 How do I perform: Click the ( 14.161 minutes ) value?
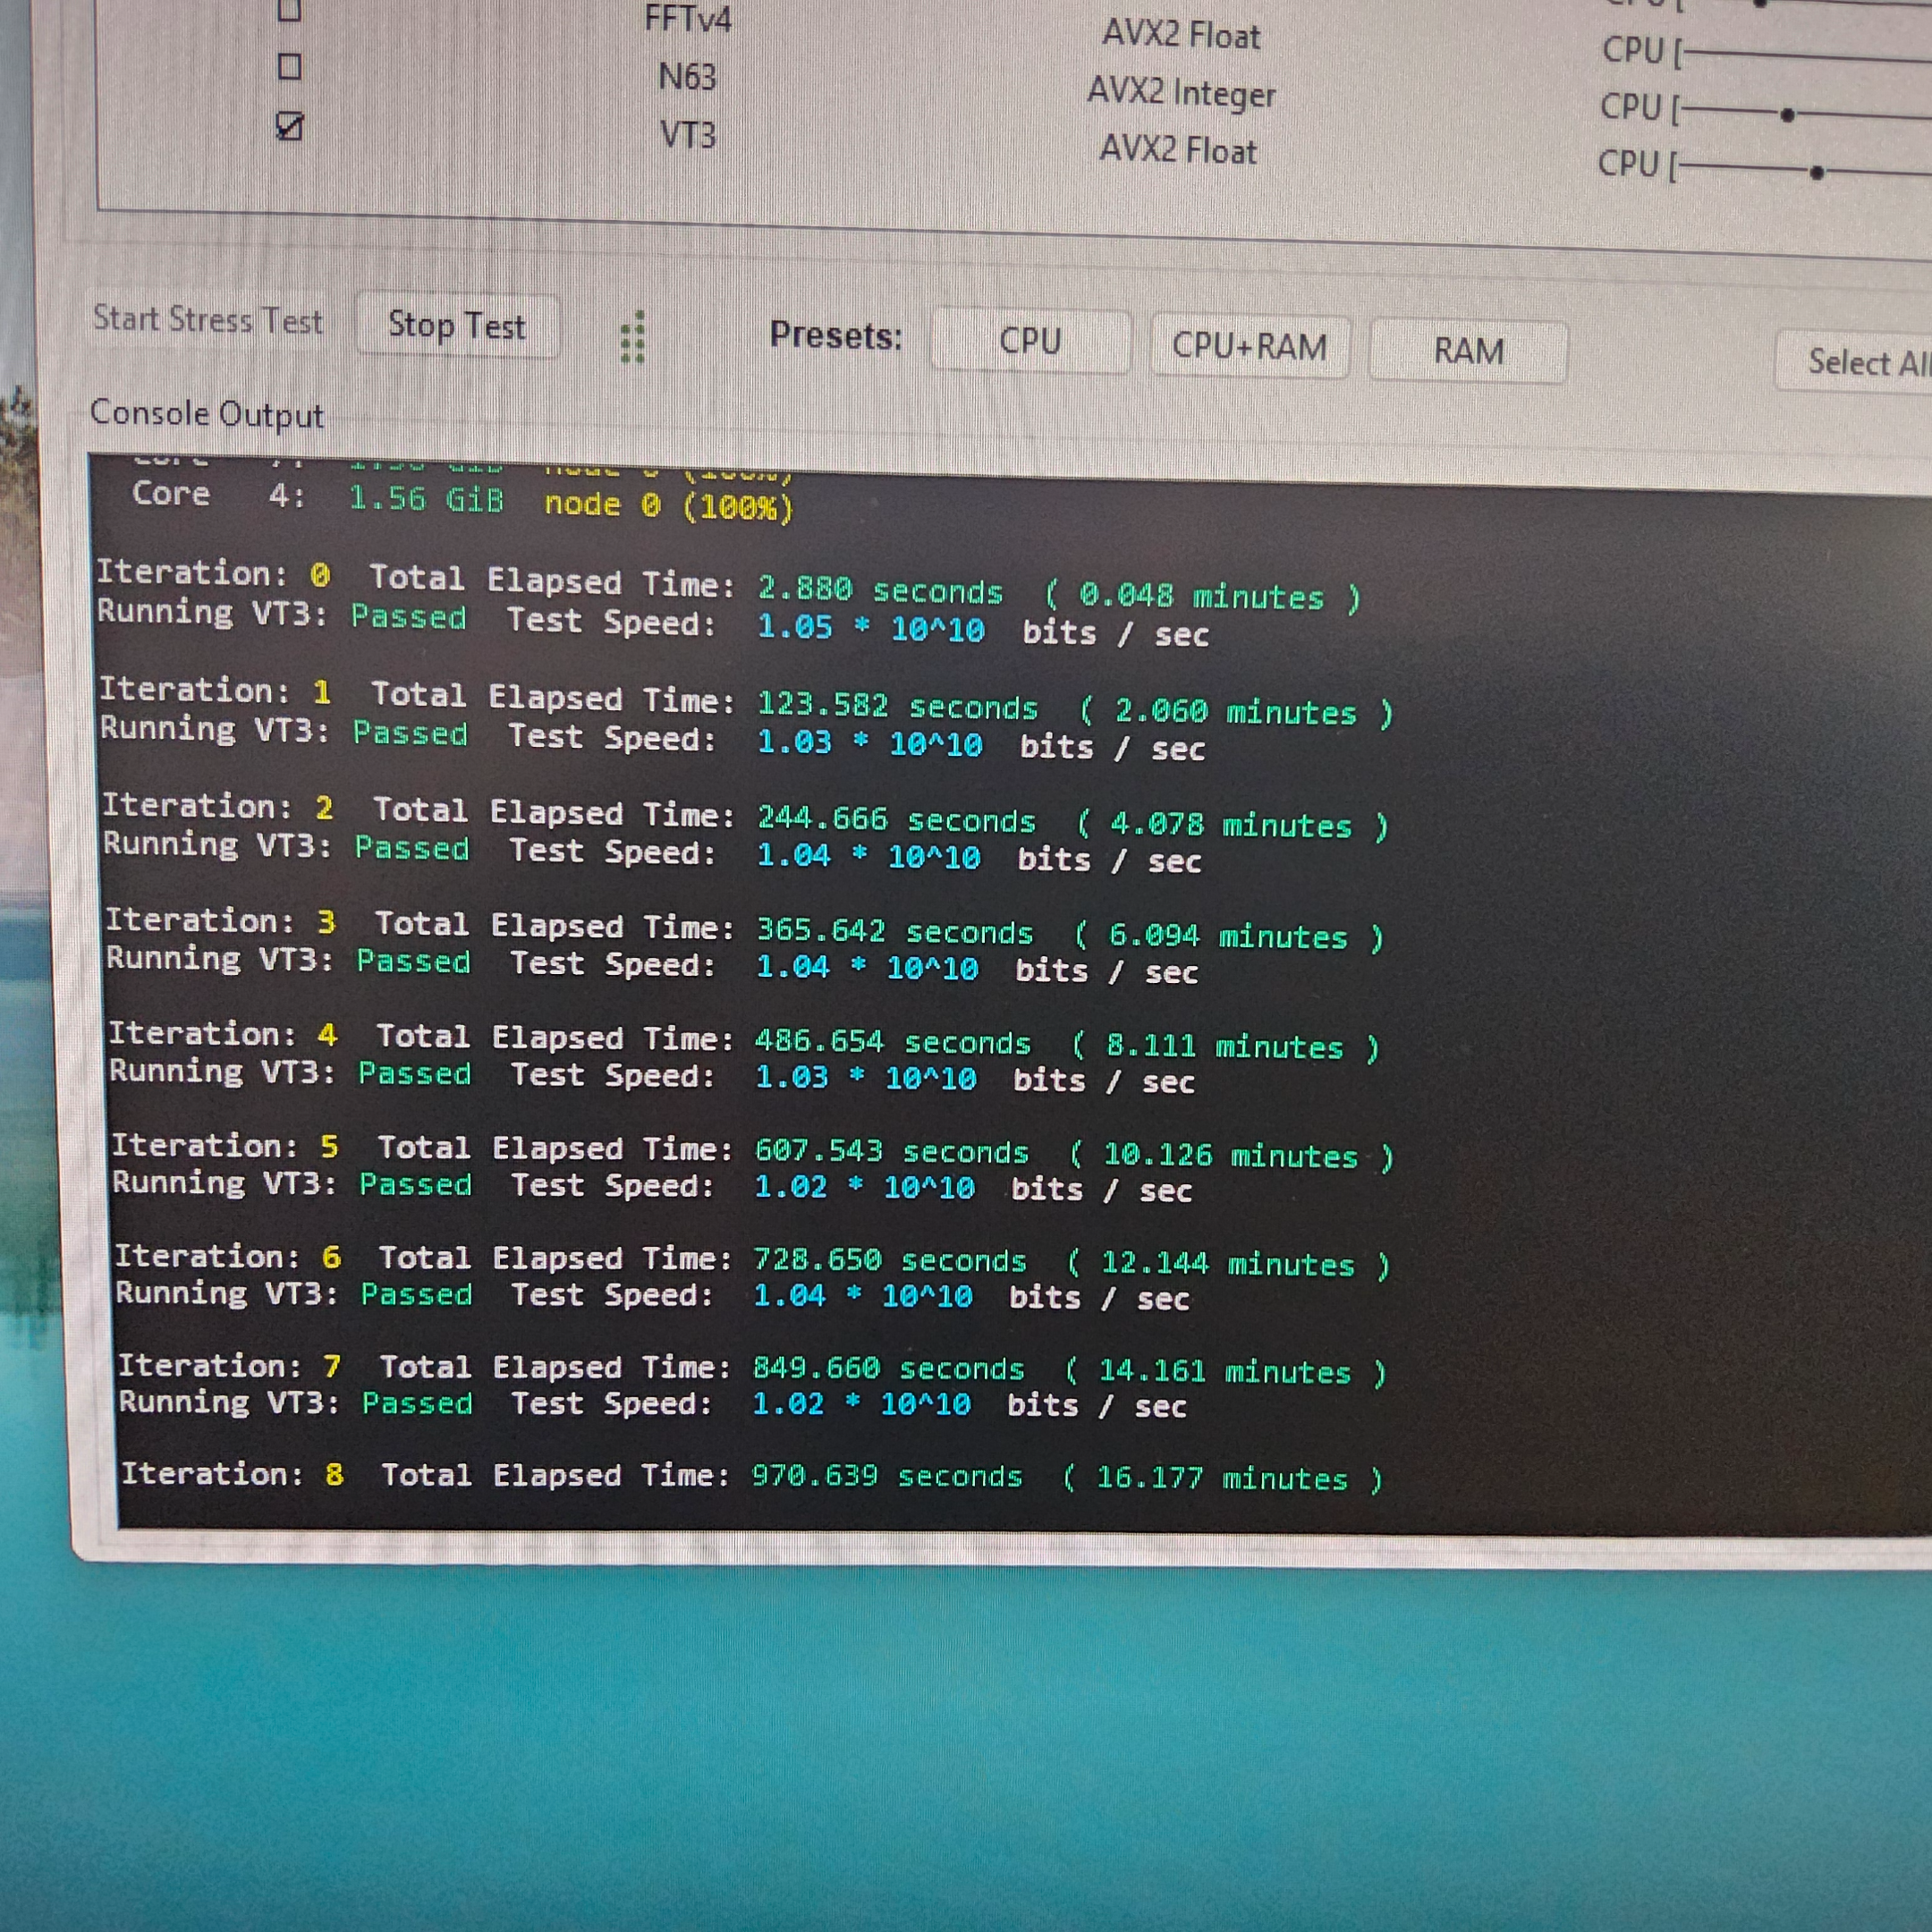click(x=1225, y=1371)
